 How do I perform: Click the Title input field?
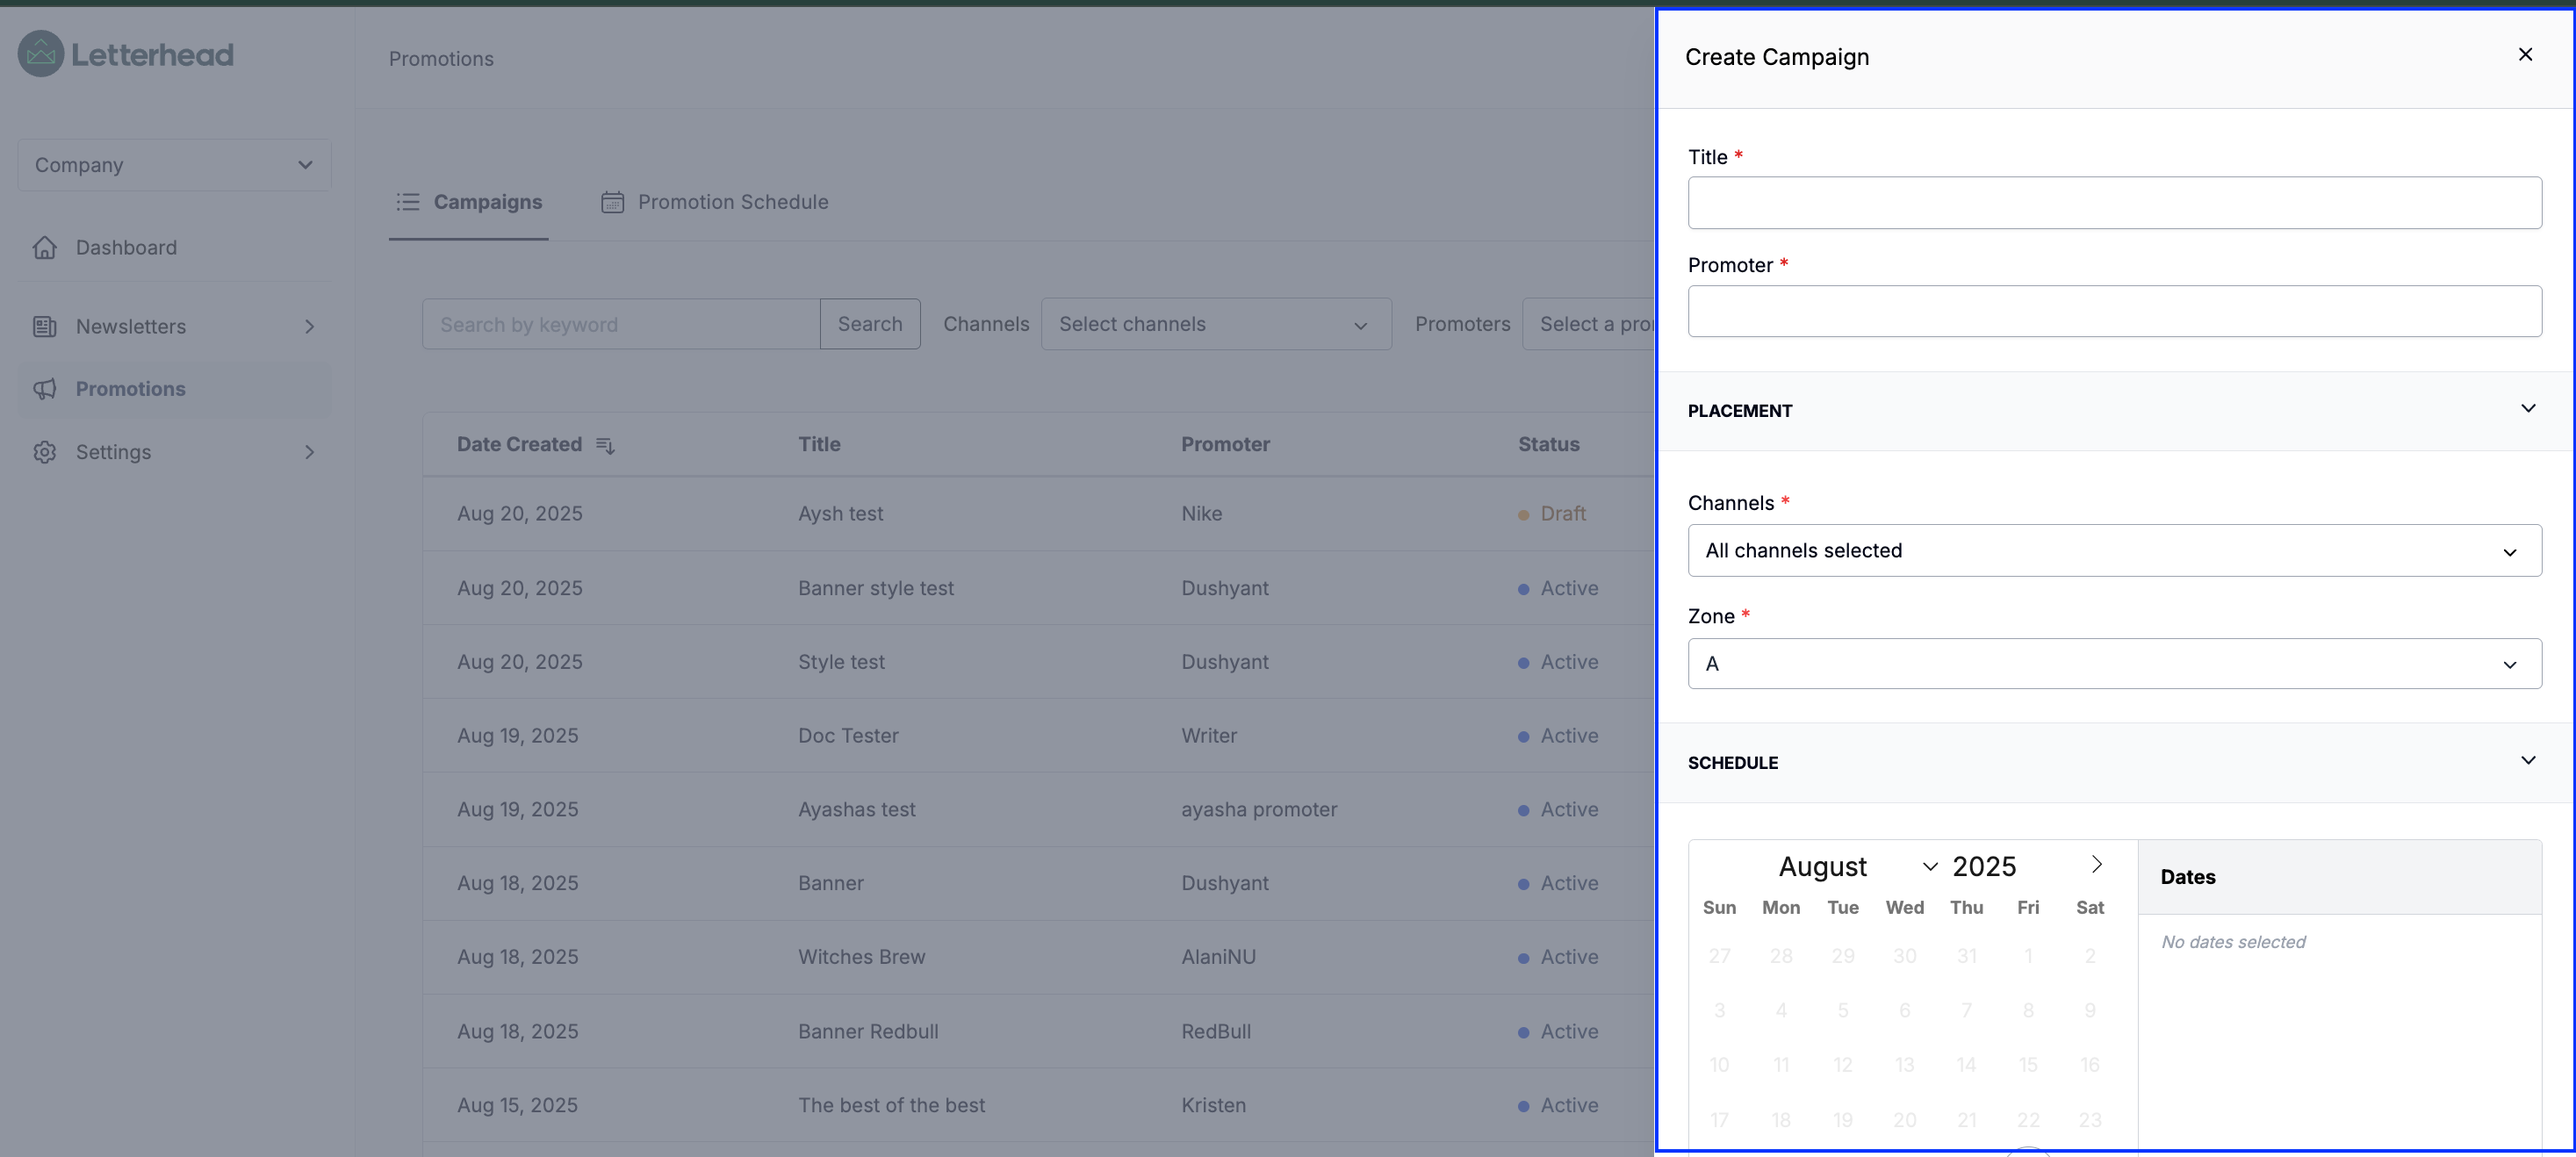[2114, 203]
